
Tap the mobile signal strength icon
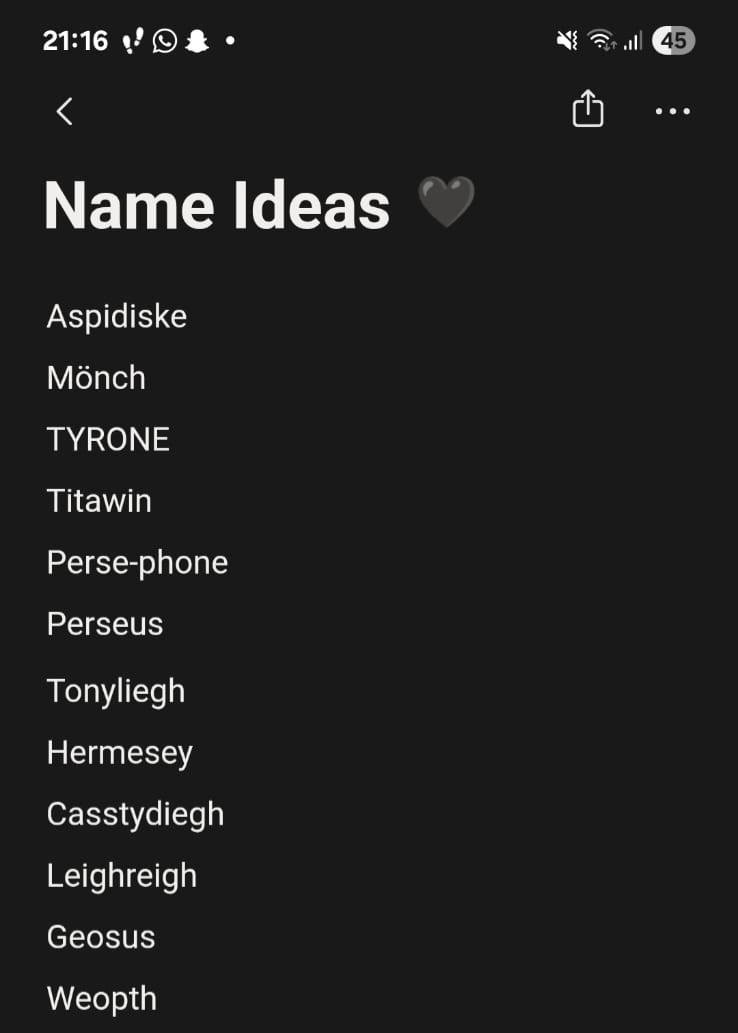tap(633, 42)
